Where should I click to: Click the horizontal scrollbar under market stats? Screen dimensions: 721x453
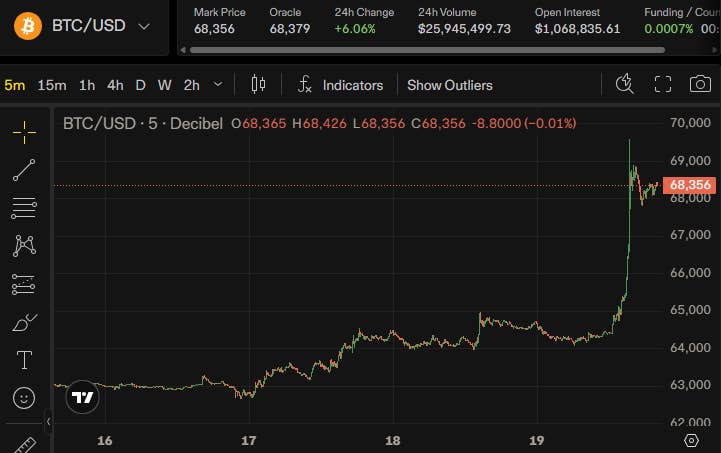[427, 50]
